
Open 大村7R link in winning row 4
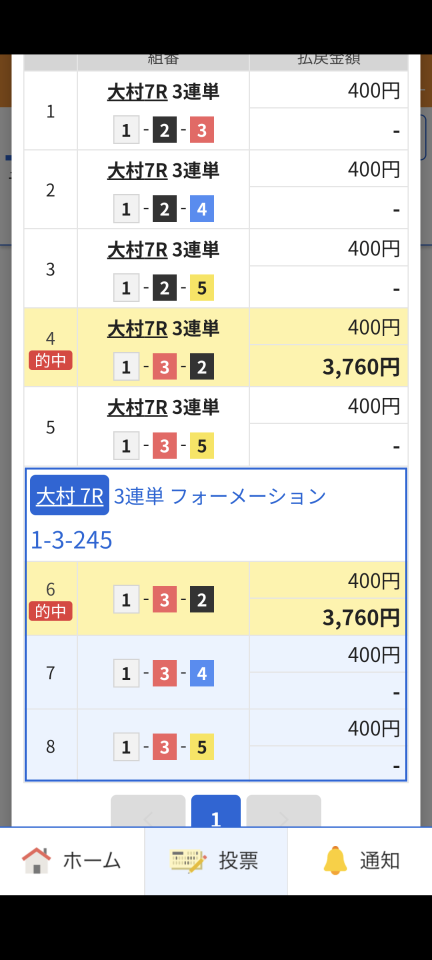137,329
